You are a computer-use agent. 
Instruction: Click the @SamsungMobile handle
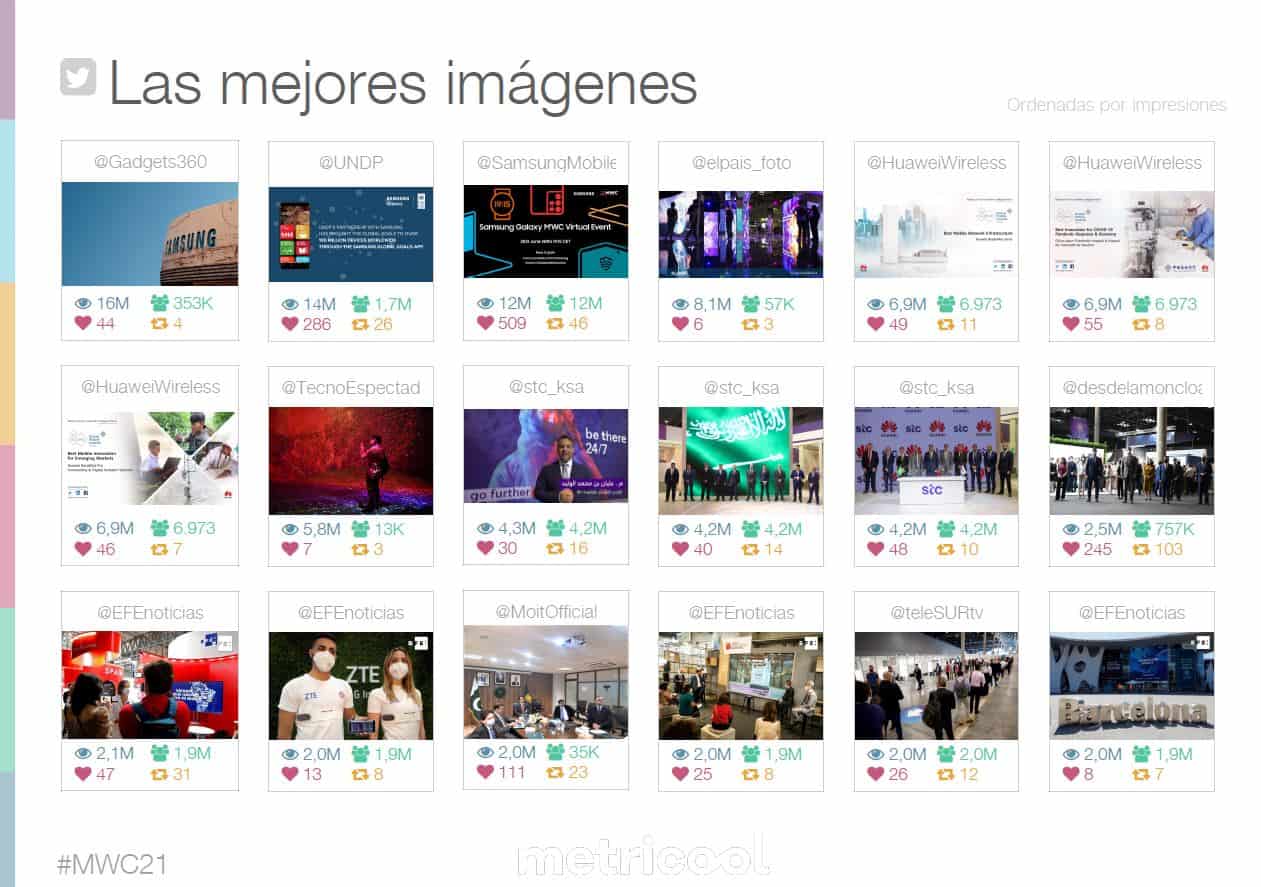(546, 162)
